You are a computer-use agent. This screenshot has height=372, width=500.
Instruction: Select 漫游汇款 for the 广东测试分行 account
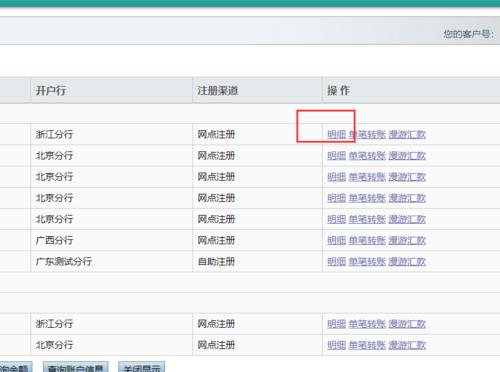click(x=407, y=262)
